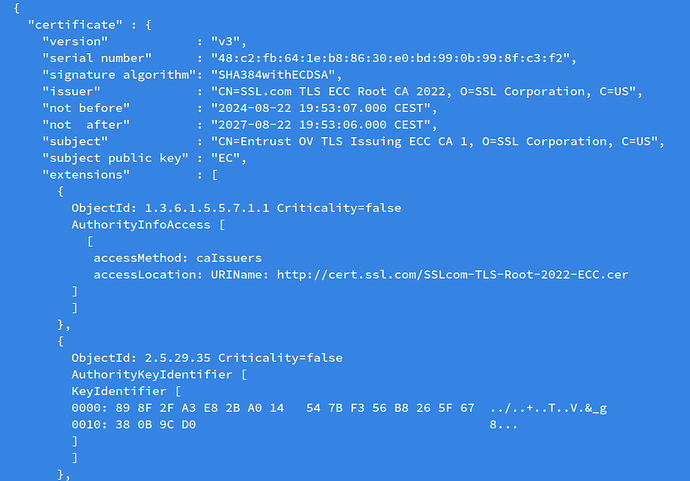The width and height of the screenshot is (690, 481).
Task: Click the accessMethod caIssuers line
Action: 178,258
